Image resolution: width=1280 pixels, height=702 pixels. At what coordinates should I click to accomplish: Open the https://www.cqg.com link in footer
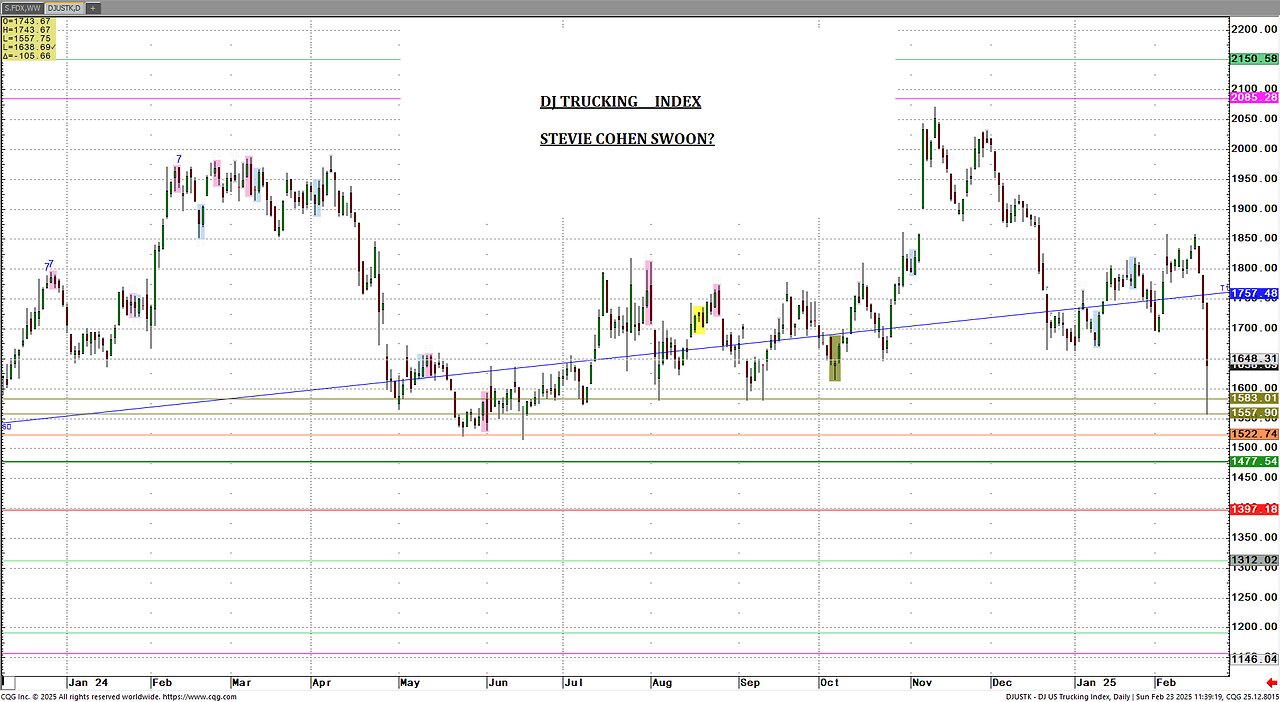click(199, 696)
